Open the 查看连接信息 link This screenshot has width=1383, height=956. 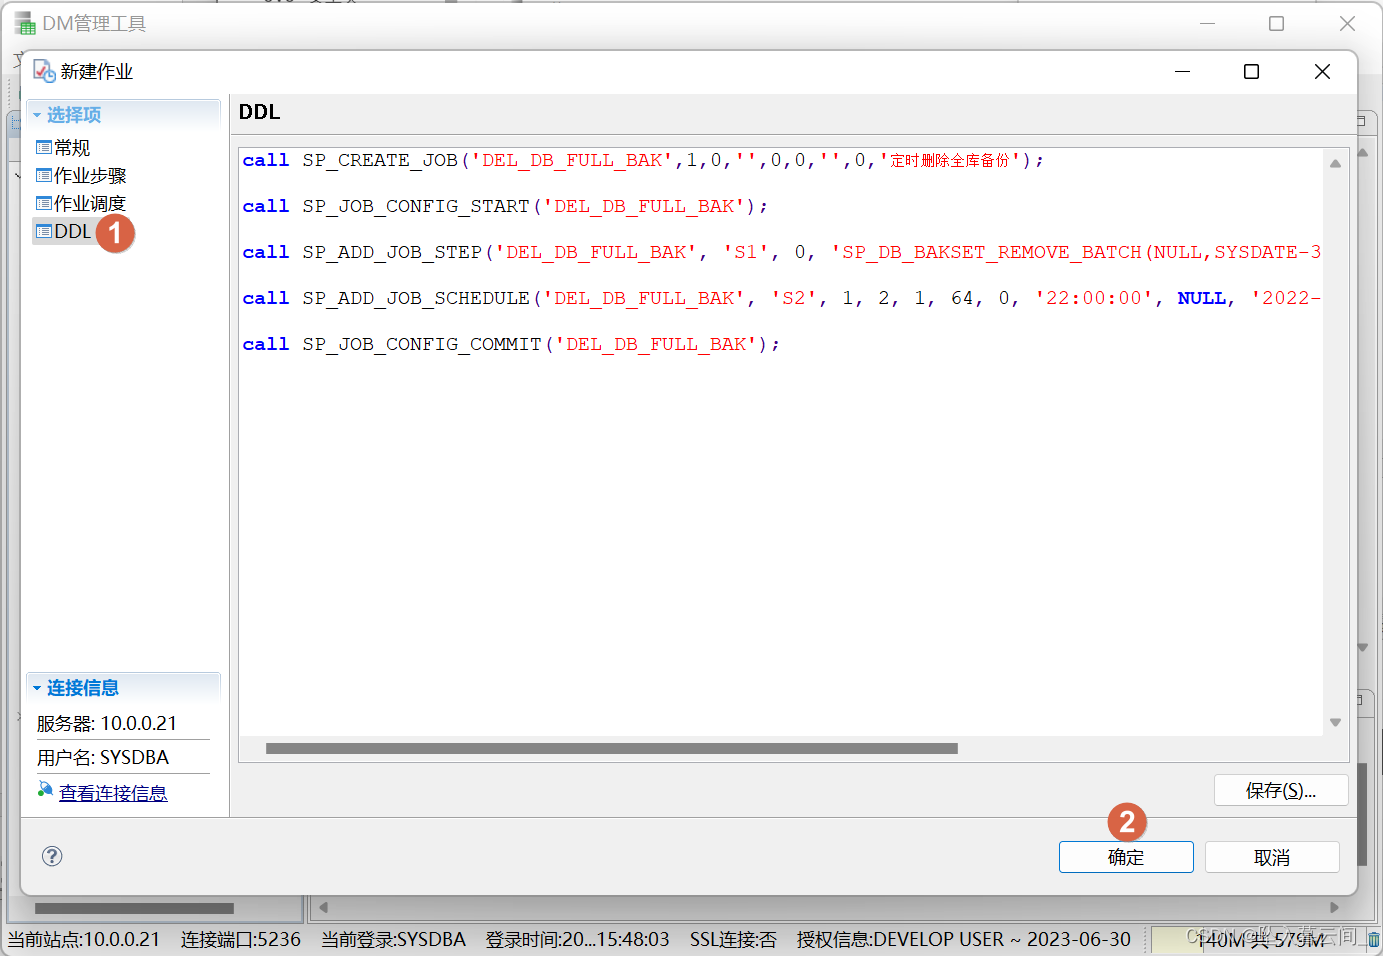[113, 793]
